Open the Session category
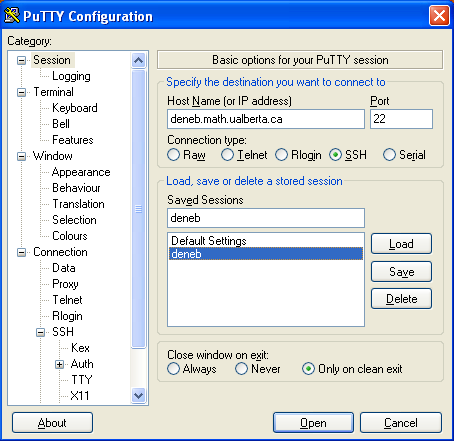The width and height of the screenshot is (454, 441). 52,60
